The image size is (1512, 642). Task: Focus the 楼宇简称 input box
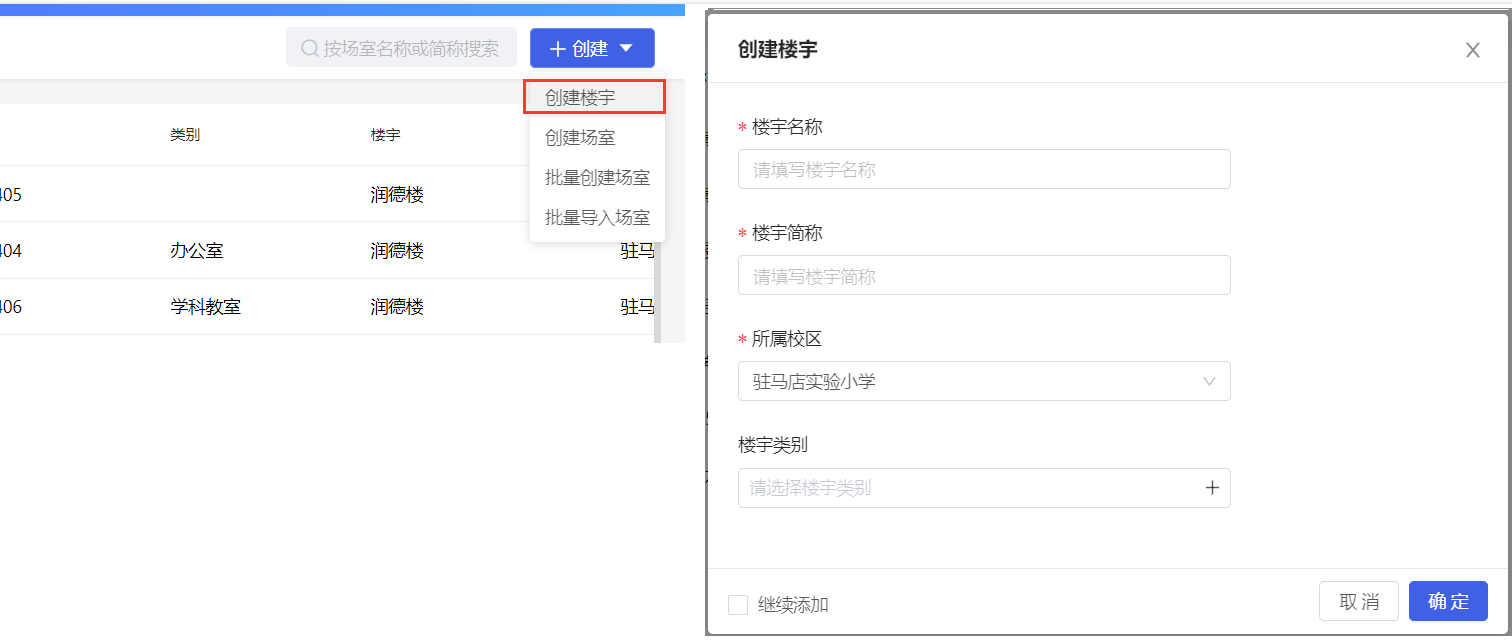click(x=984, y=276)
